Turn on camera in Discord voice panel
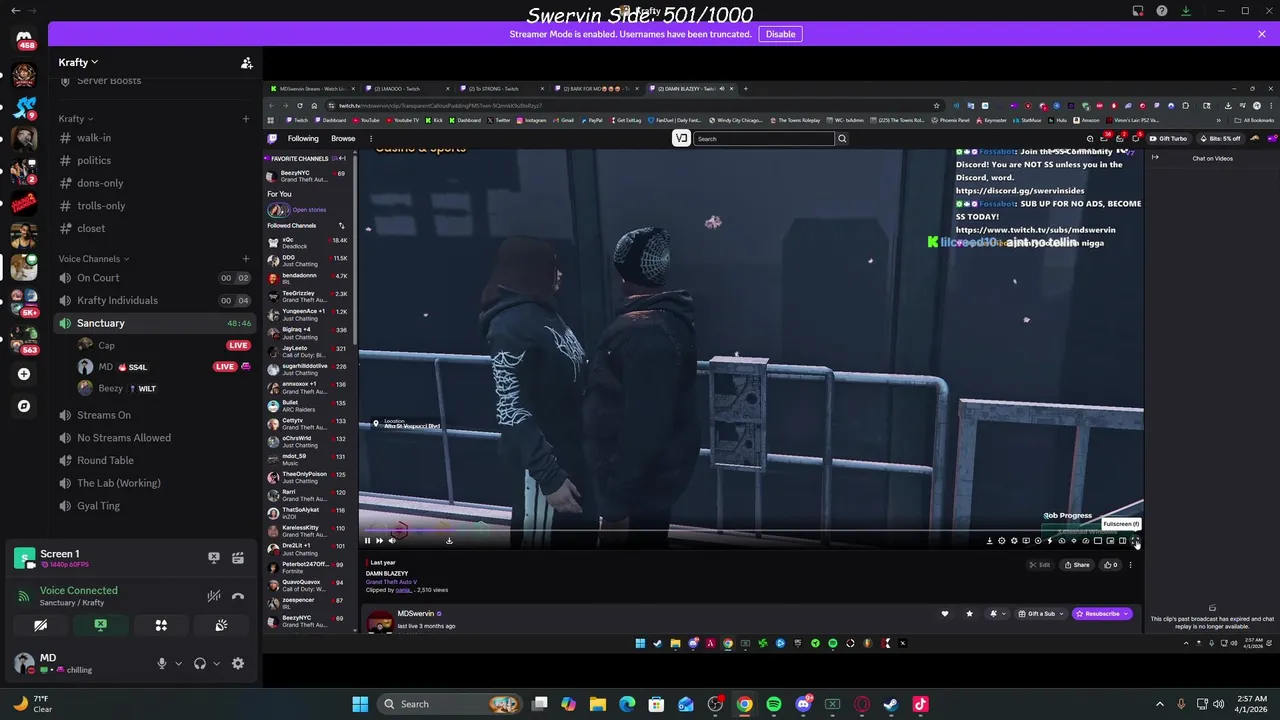 (40, 625)
